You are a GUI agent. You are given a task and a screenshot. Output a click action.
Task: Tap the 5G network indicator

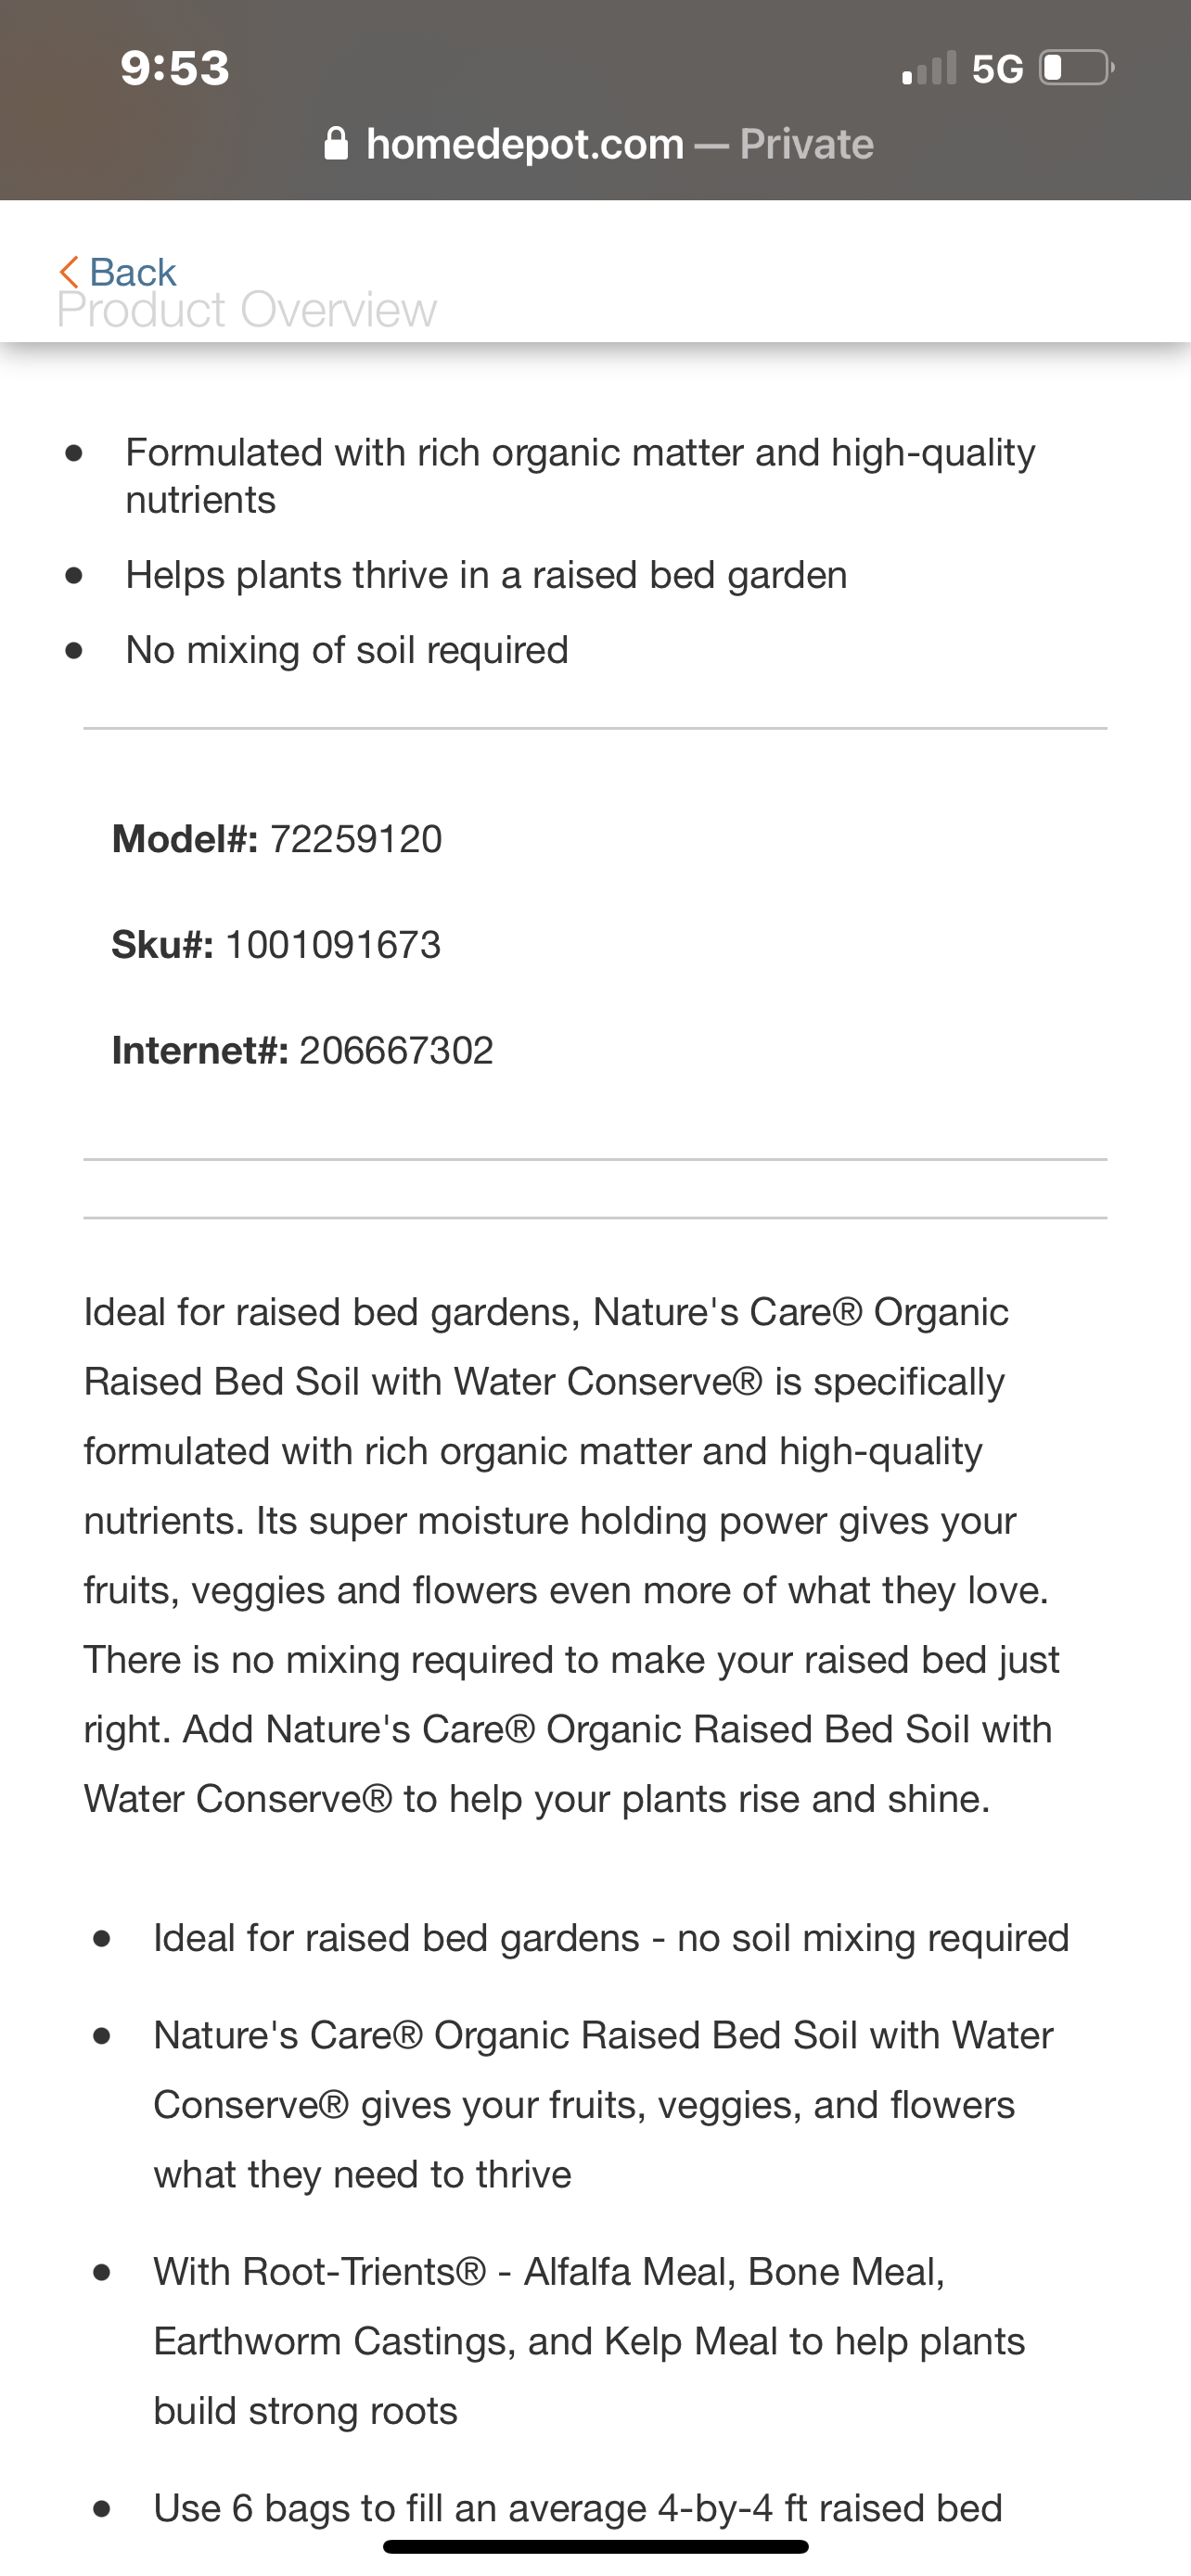(997, 68)
